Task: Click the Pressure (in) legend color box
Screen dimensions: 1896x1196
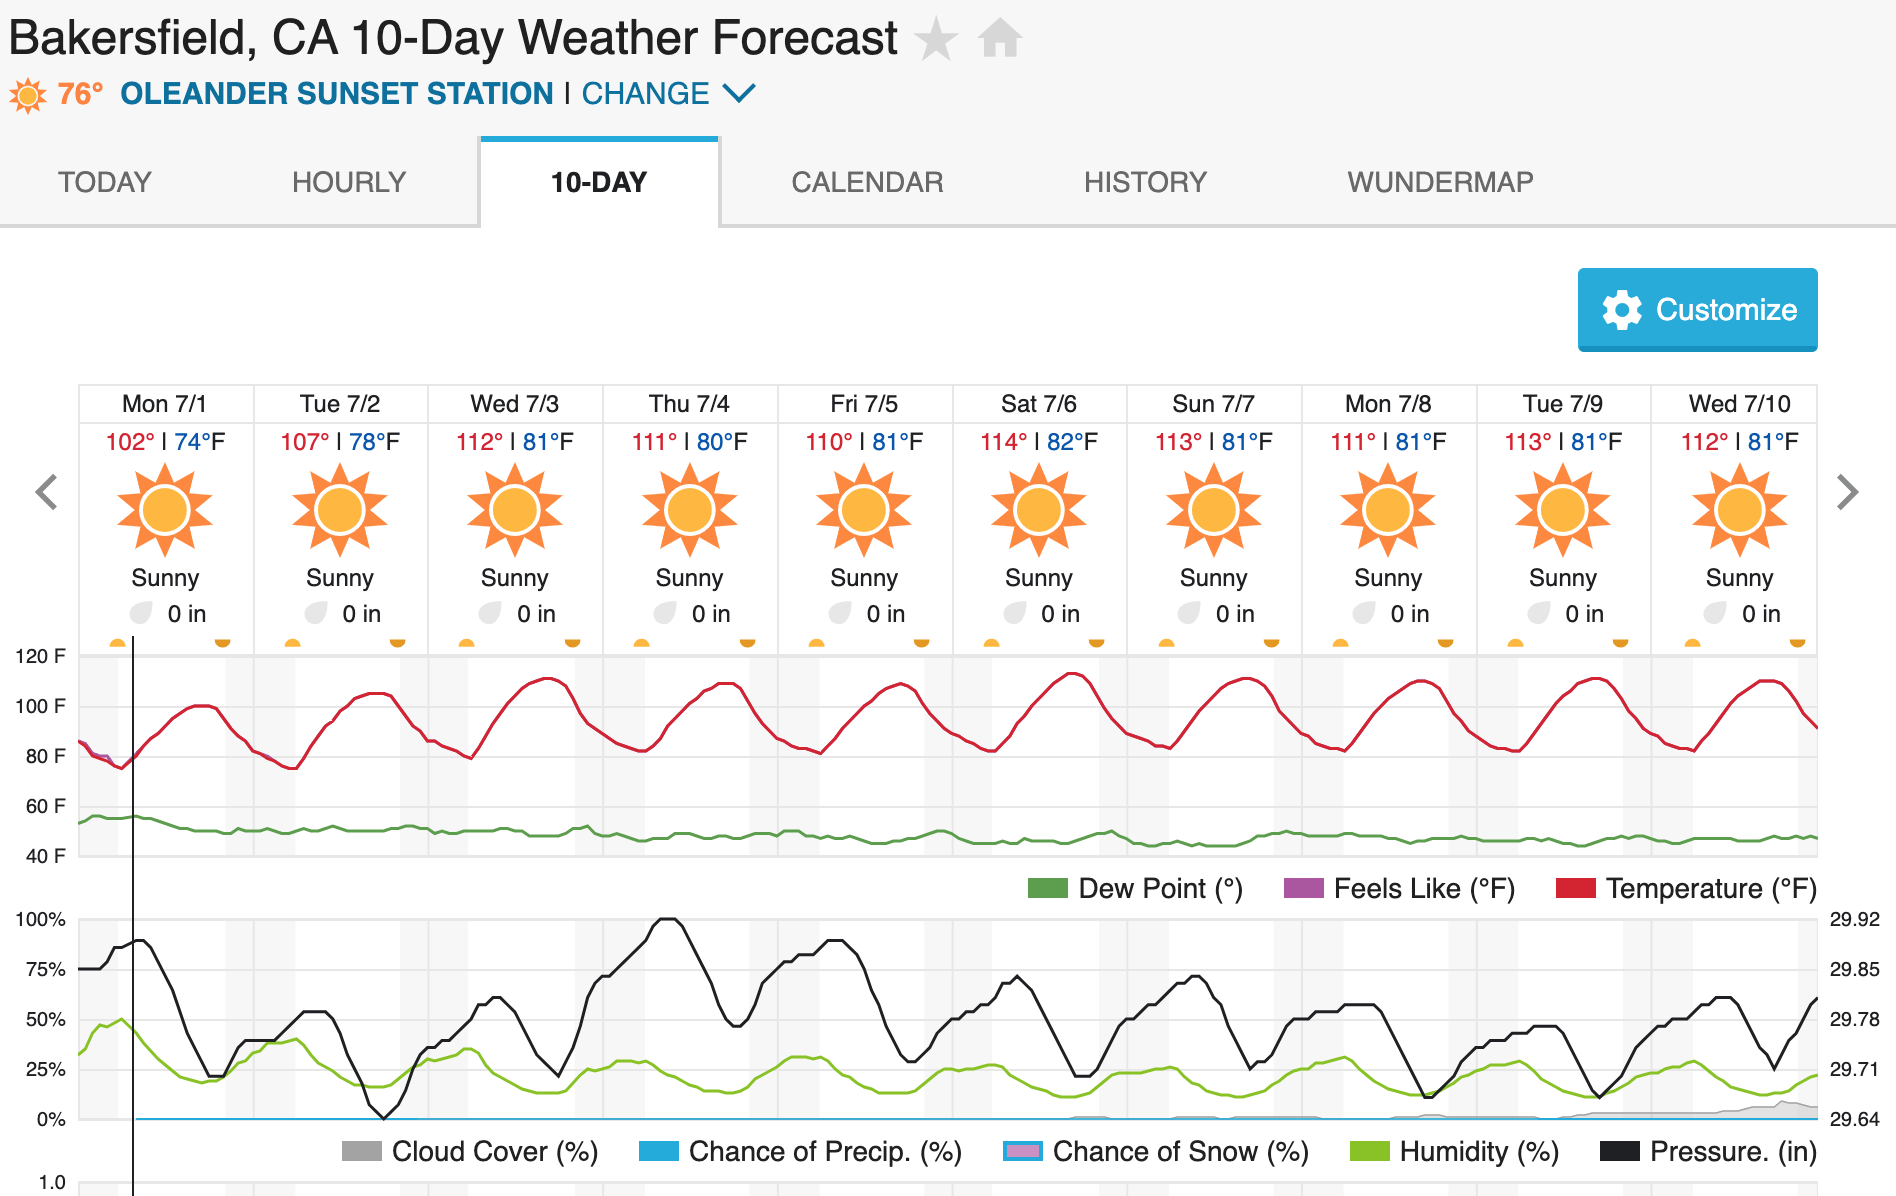Action: click(1622, 1151)
